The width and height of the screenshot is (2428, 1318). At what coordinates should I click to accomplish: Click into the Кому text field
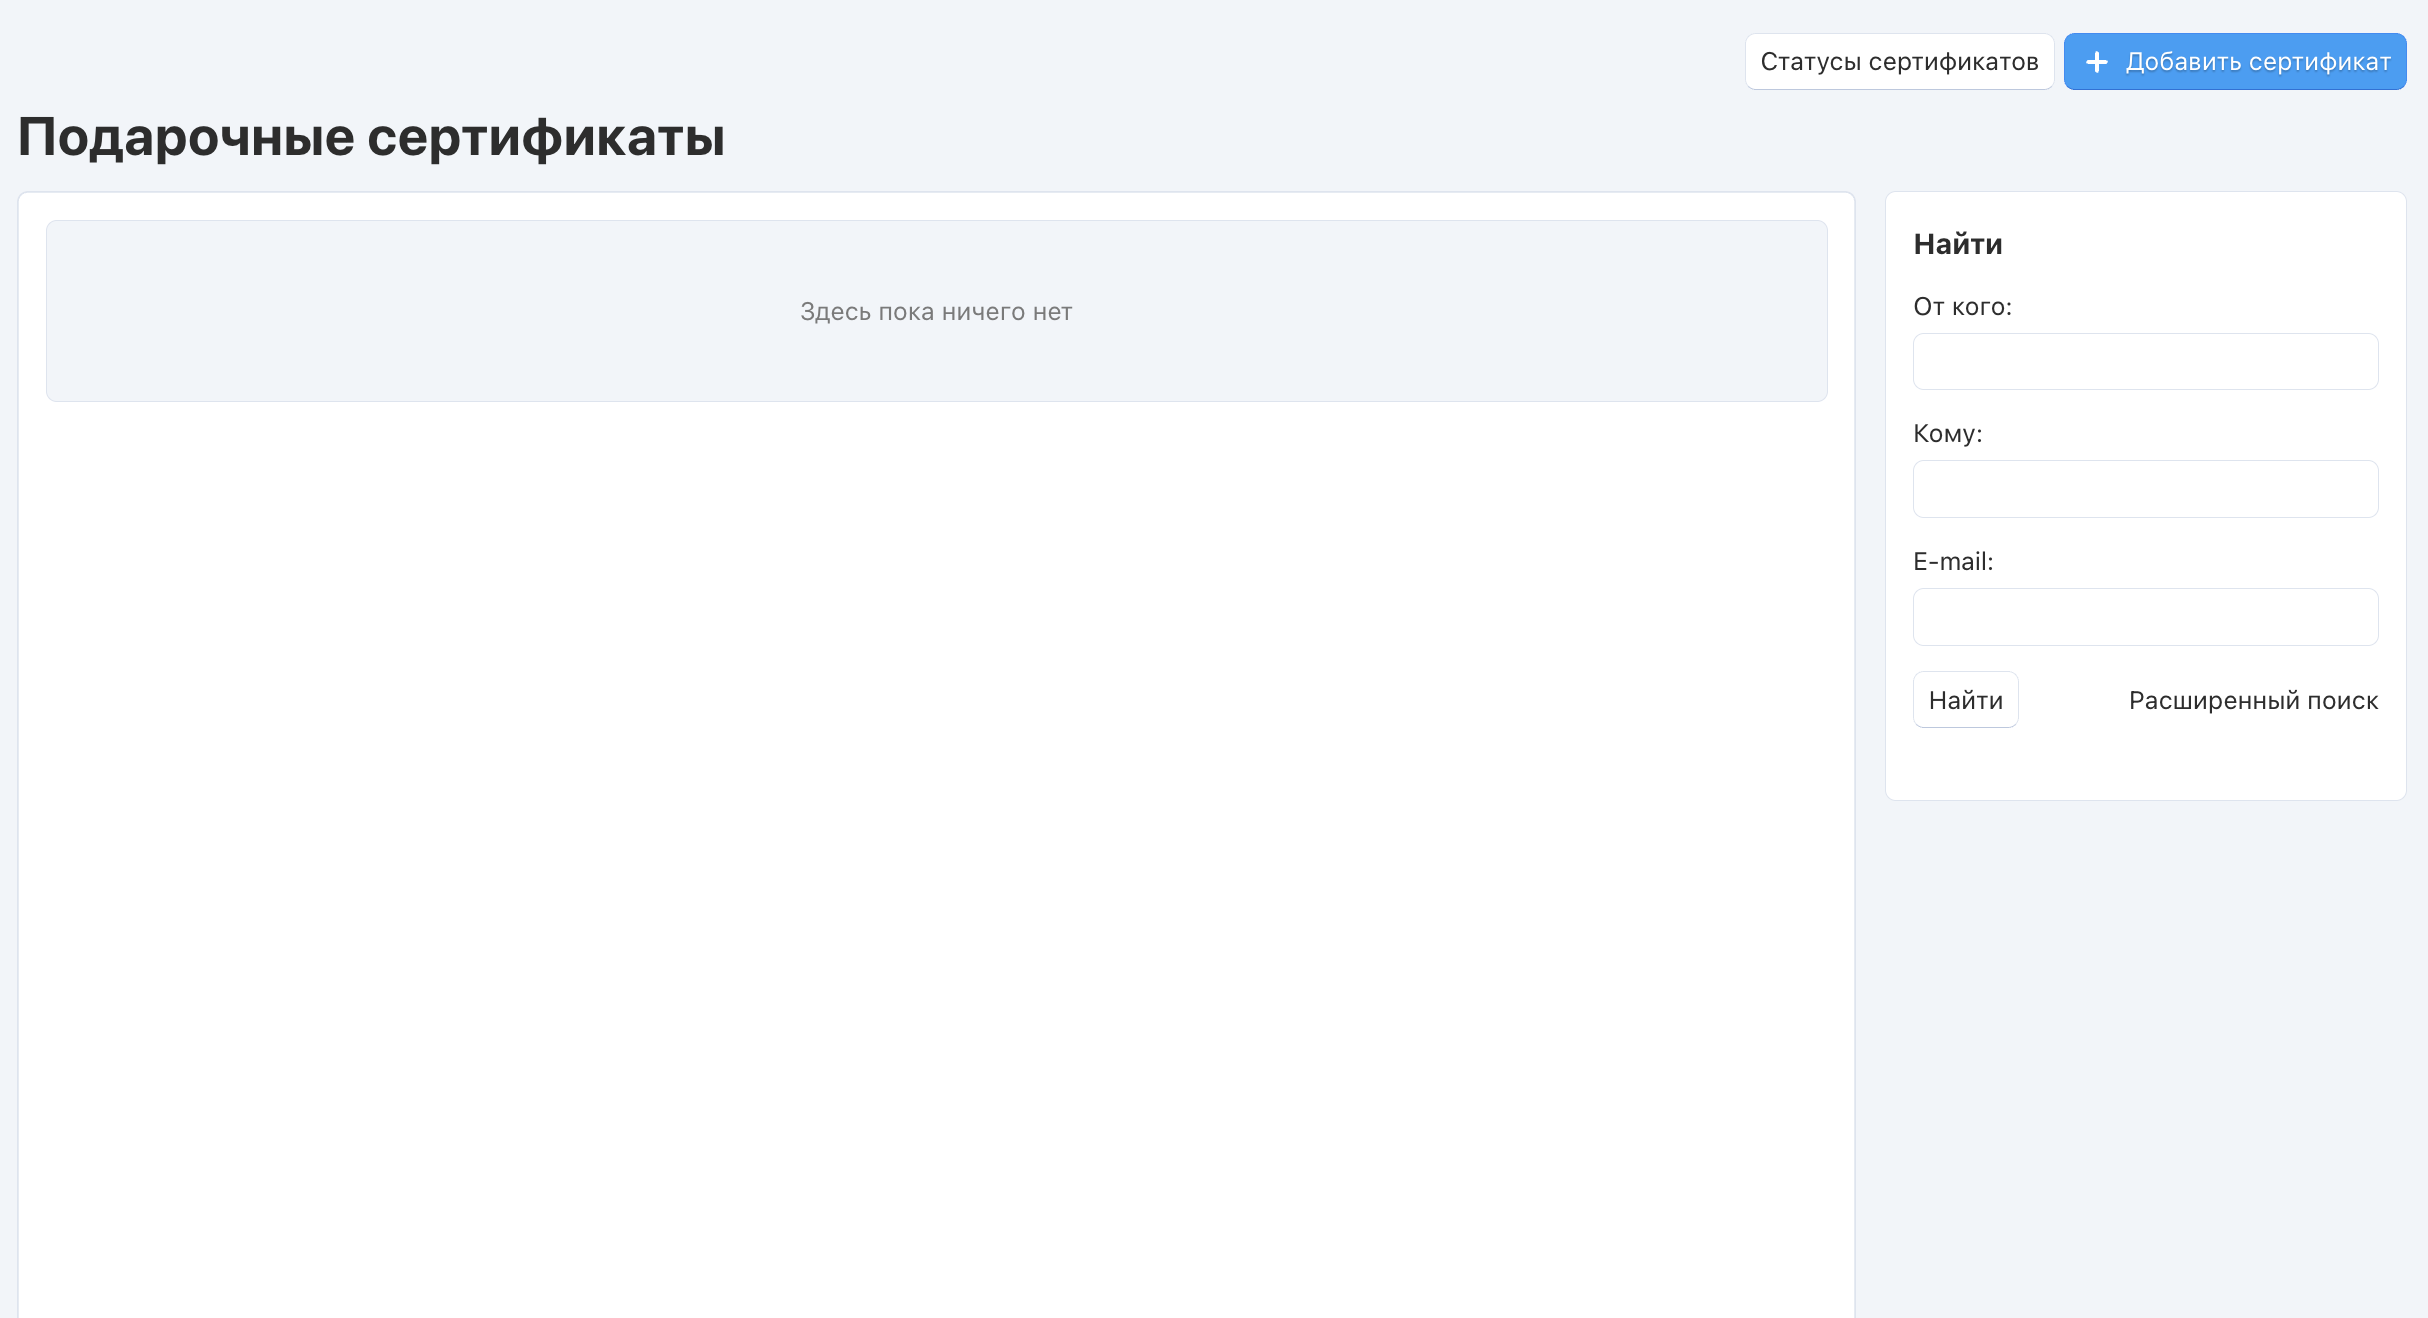2144,489
